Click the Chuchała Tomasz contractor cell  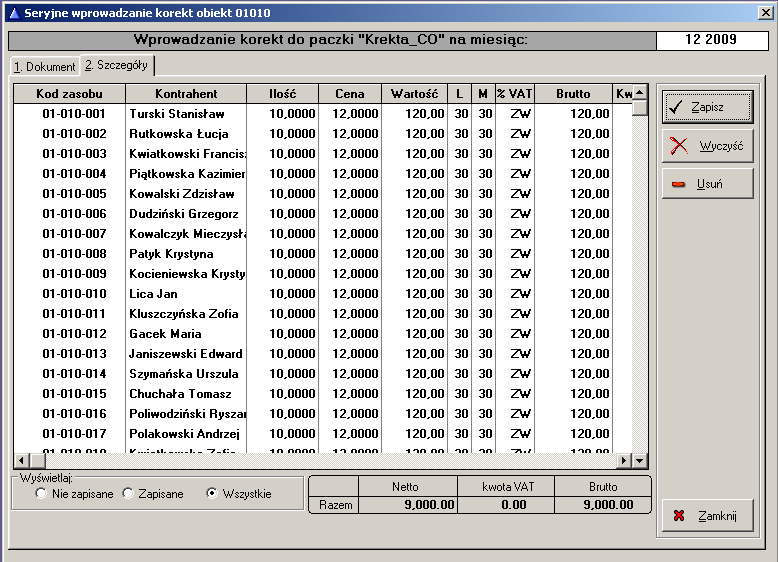[186, 394]
